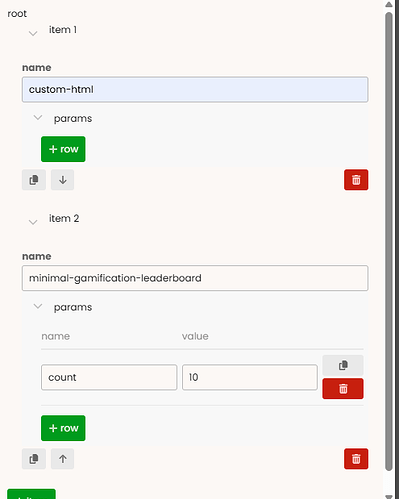399x499 pixels.
Task: Edit the custom-html name field
Action: tap(195, 89)
